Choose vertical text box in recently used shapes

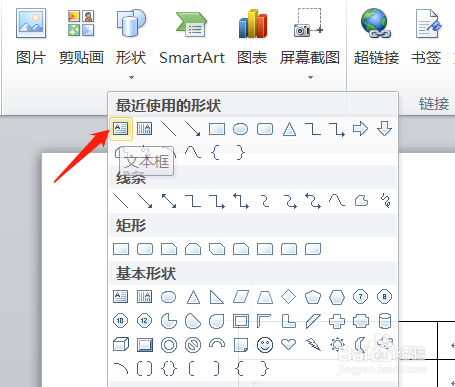tap(145, 129)
